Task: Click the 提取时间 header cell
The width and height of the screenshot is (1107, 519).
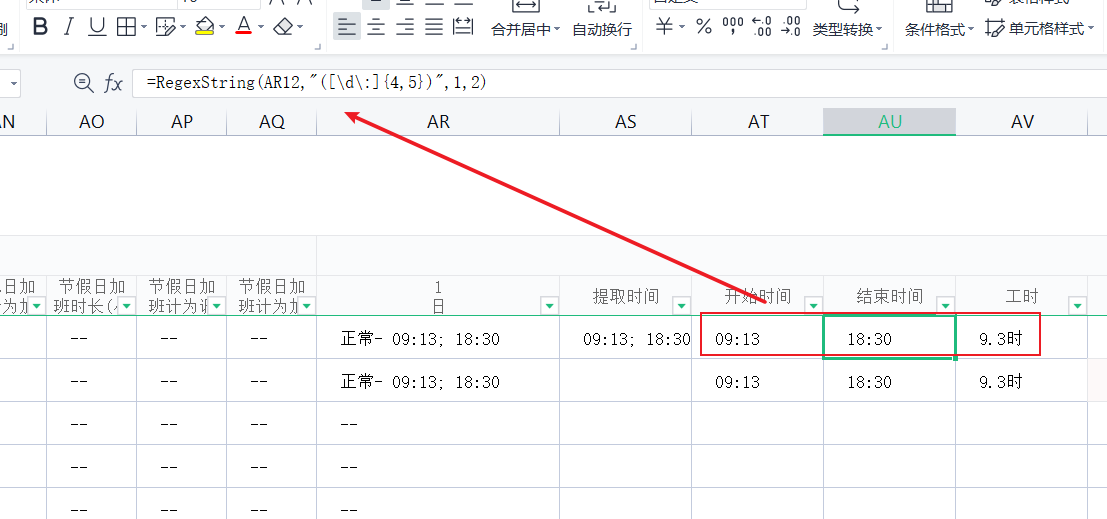Action: [626, 296]
